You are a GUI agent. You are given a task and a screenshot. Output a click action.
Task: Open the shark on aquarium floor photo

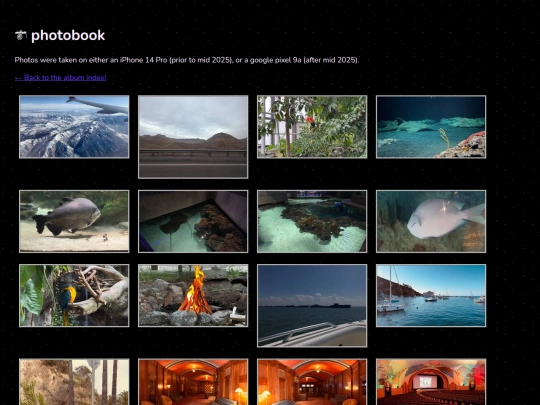pyautogui.click(x=431, y=127)
